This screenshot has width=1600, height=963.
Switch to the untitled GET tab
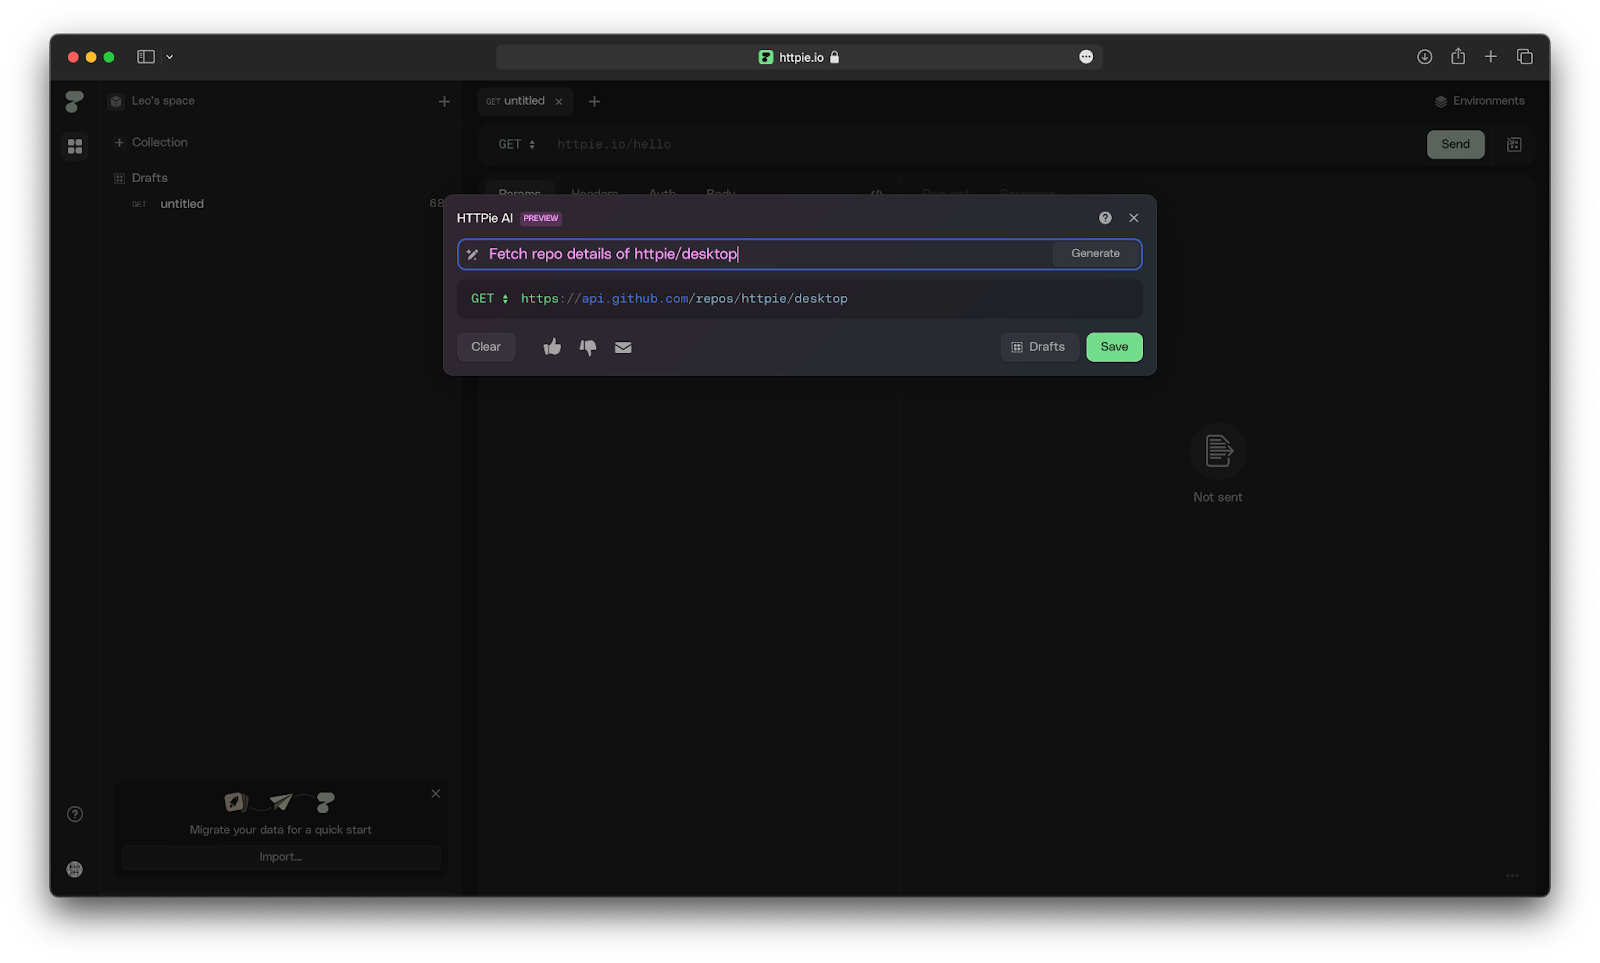pyautogui.click(x=524, y=101)
